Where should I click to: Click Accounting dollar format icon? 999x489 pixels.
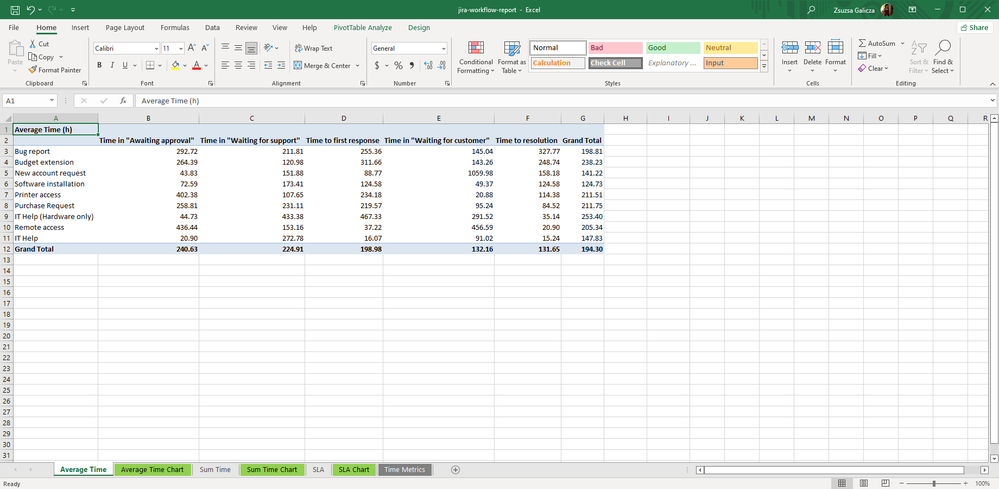pos(377,66)
